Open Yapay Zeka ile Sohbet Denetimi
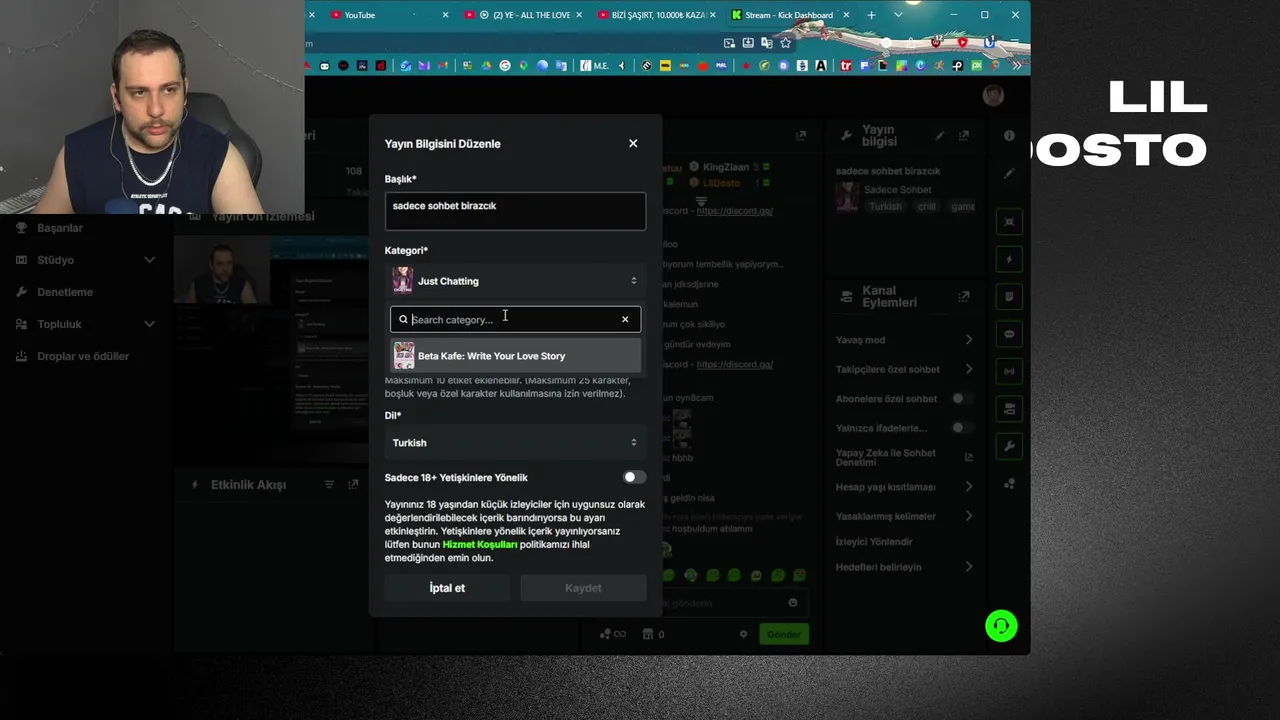This screenshot has width=1280, height=720. point(905,457)
